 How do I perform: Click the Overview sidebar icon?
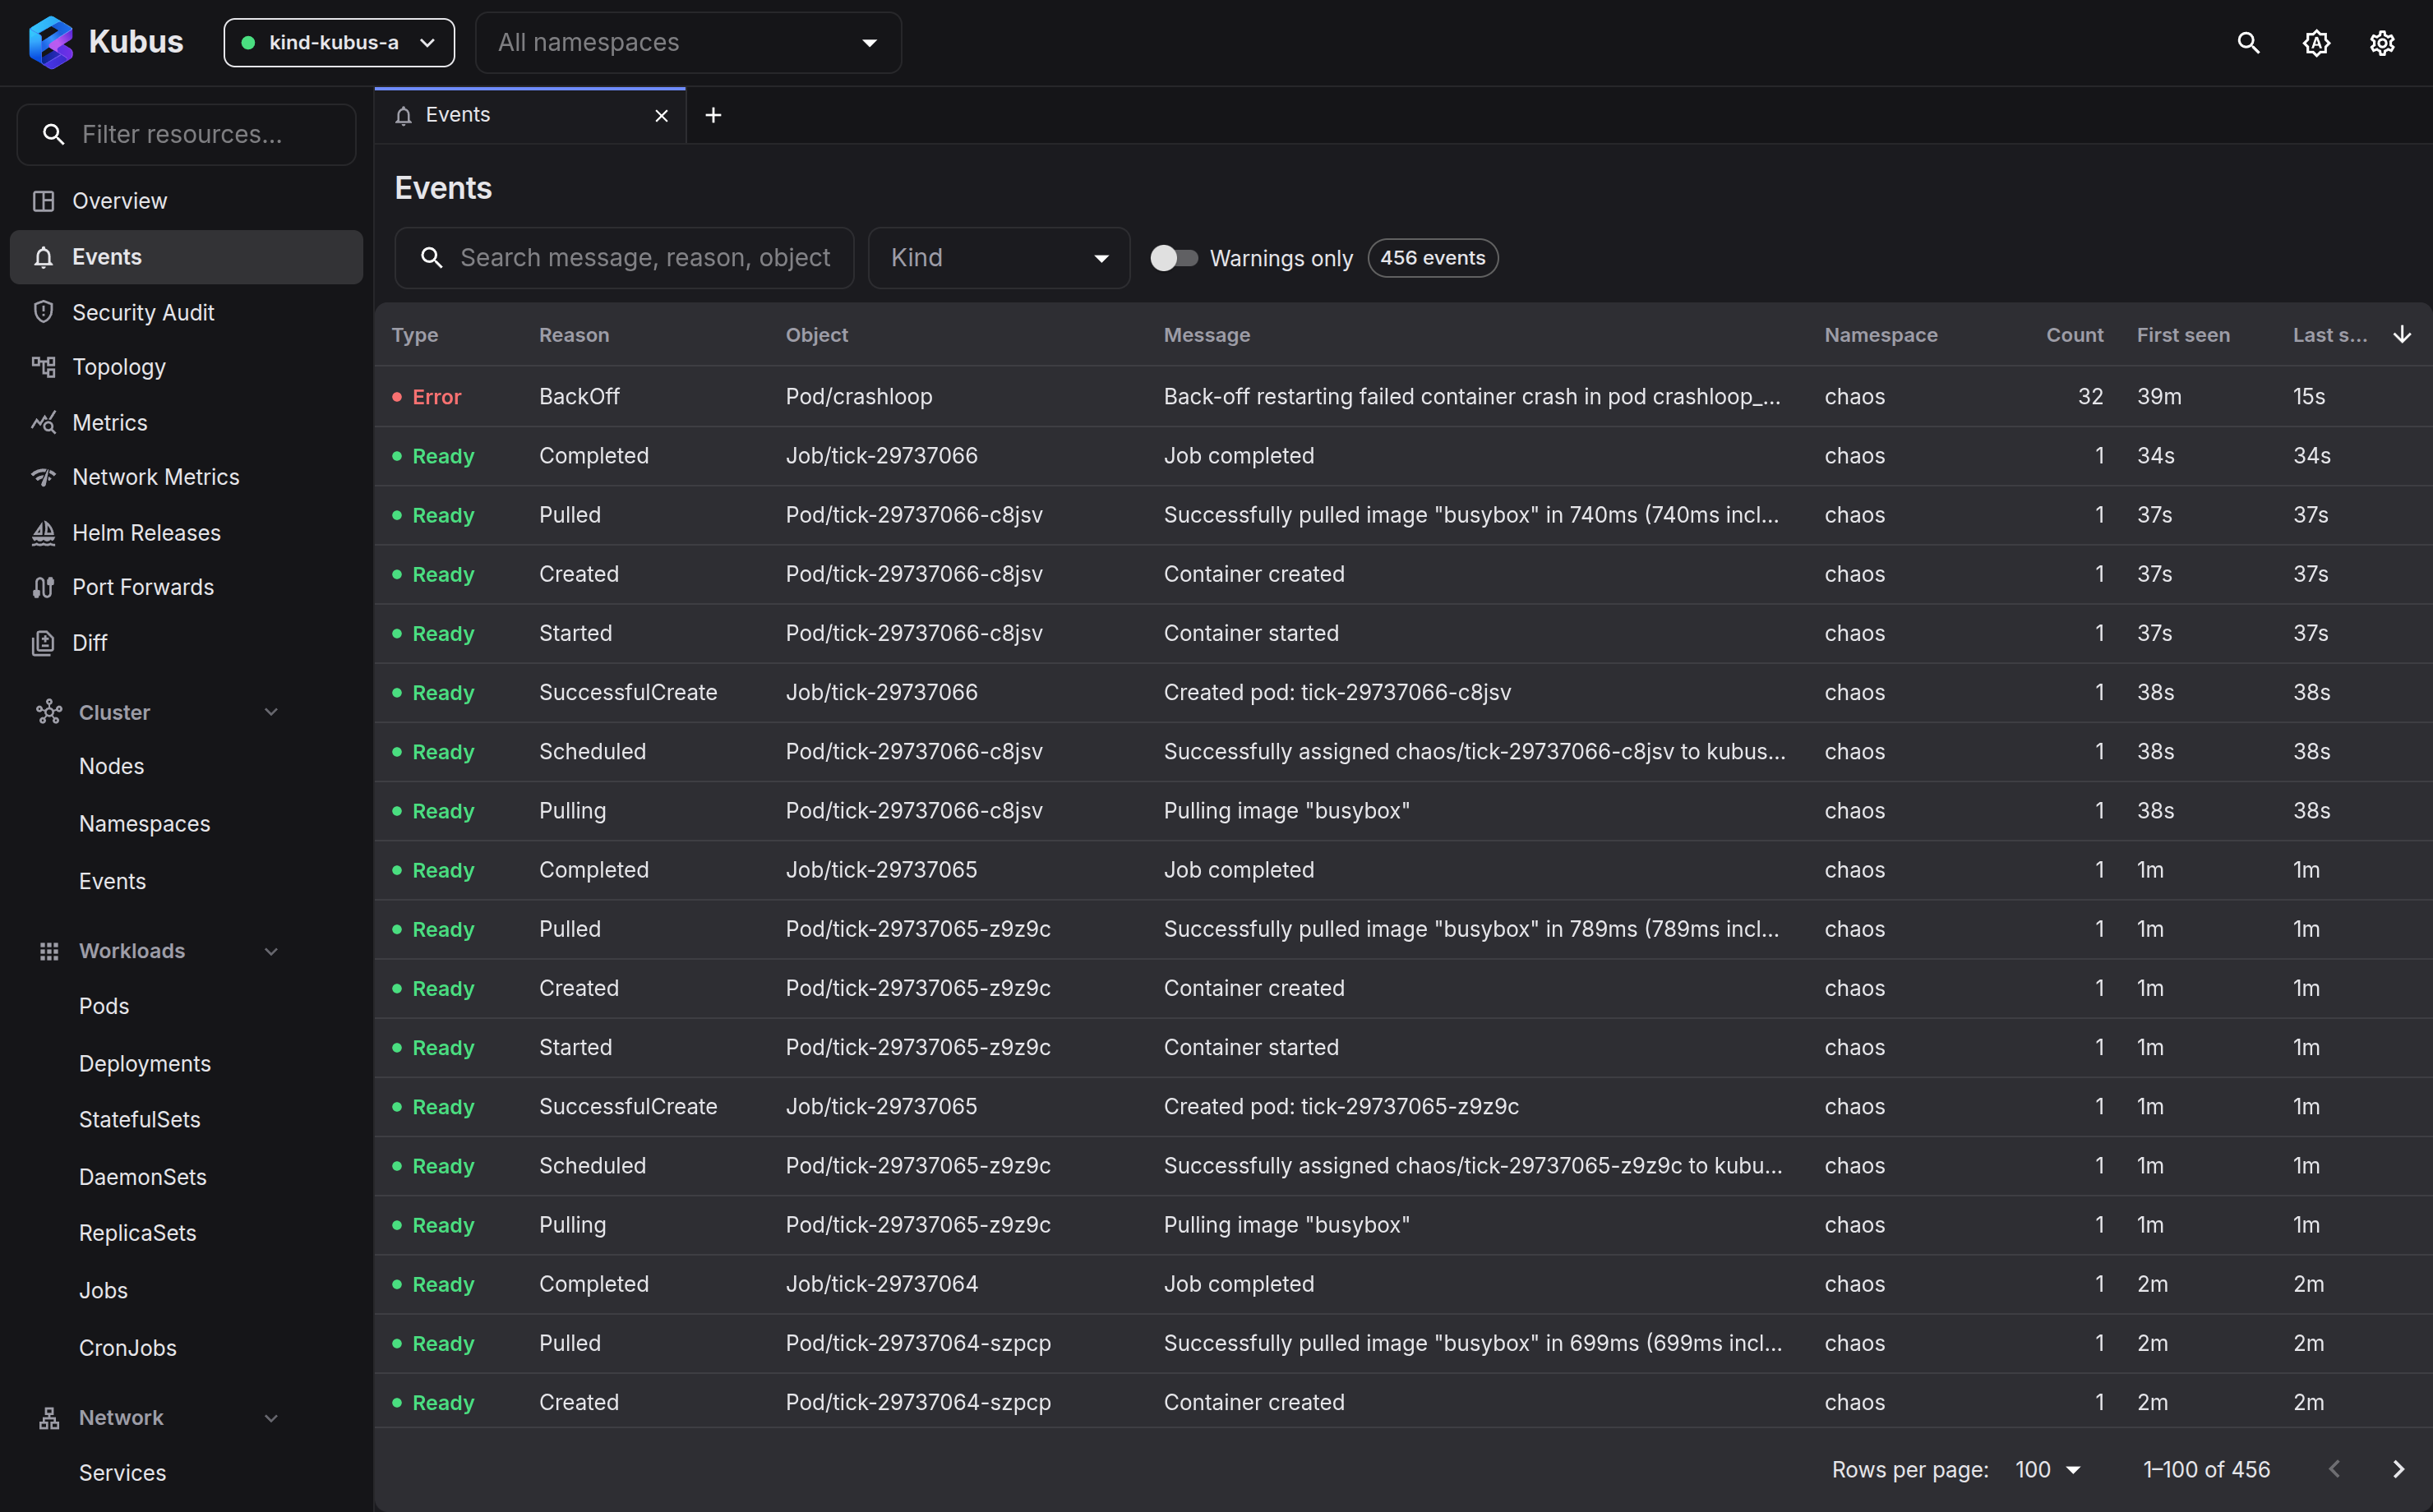43,201
